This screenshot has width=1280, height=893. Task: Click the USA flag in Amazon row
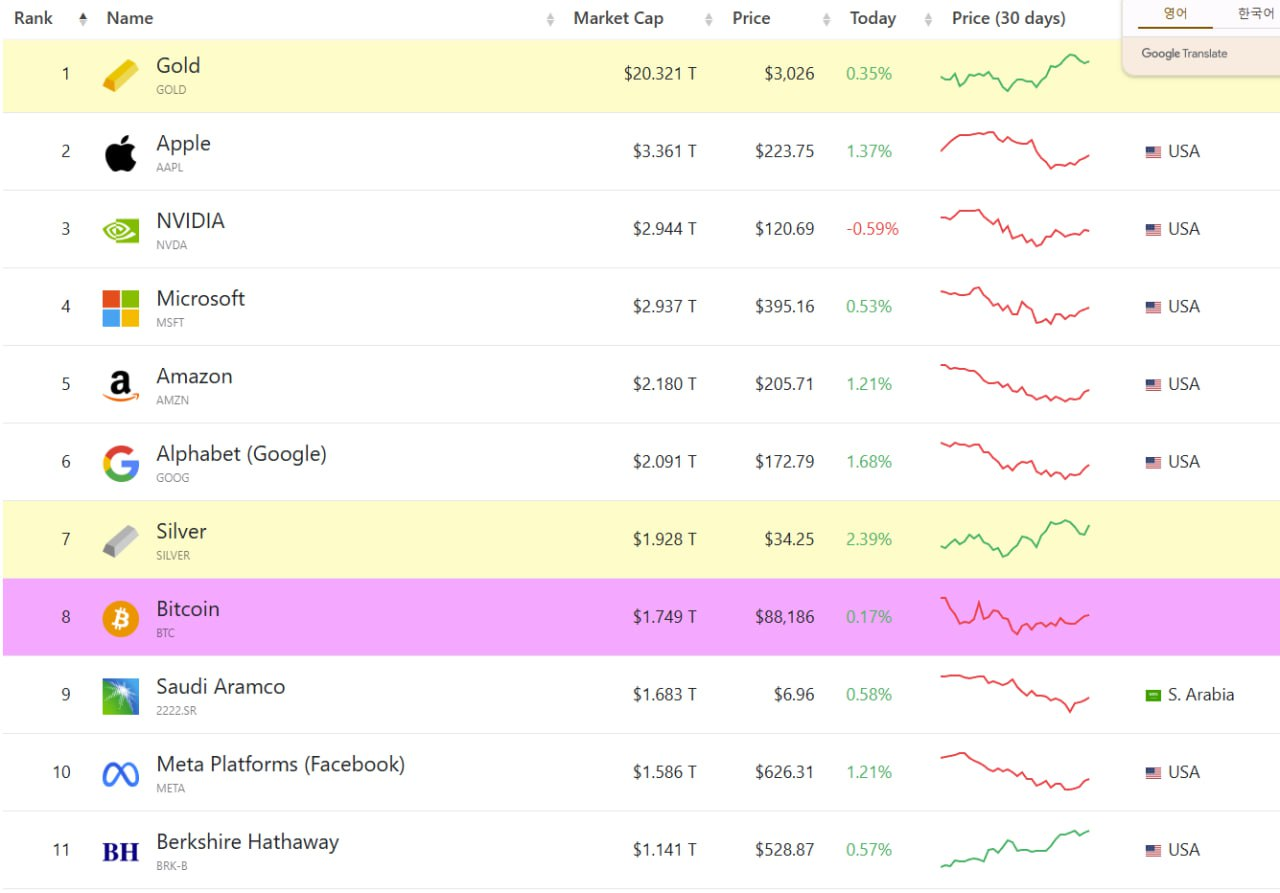point(1153,385)
